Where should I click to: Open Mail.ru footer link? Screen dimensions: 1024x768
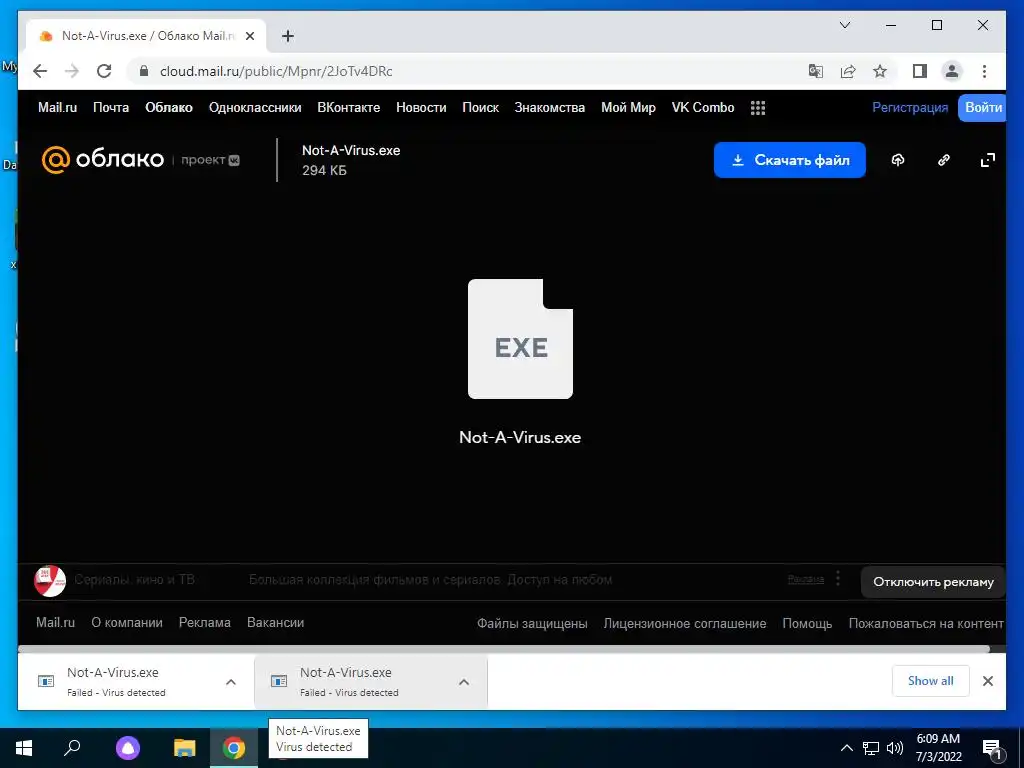[56, 623]
